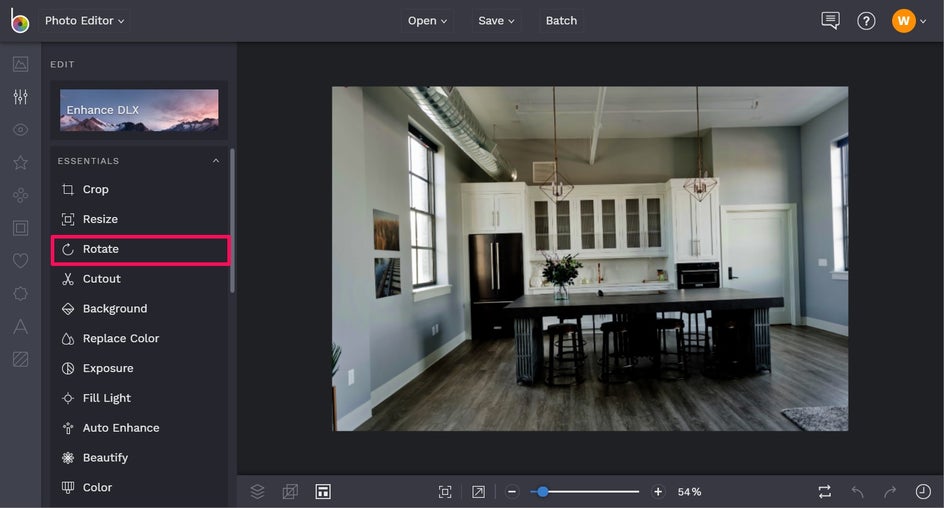Open the Textures sidebar icon
944x508 pixels.
click(20, 359)
